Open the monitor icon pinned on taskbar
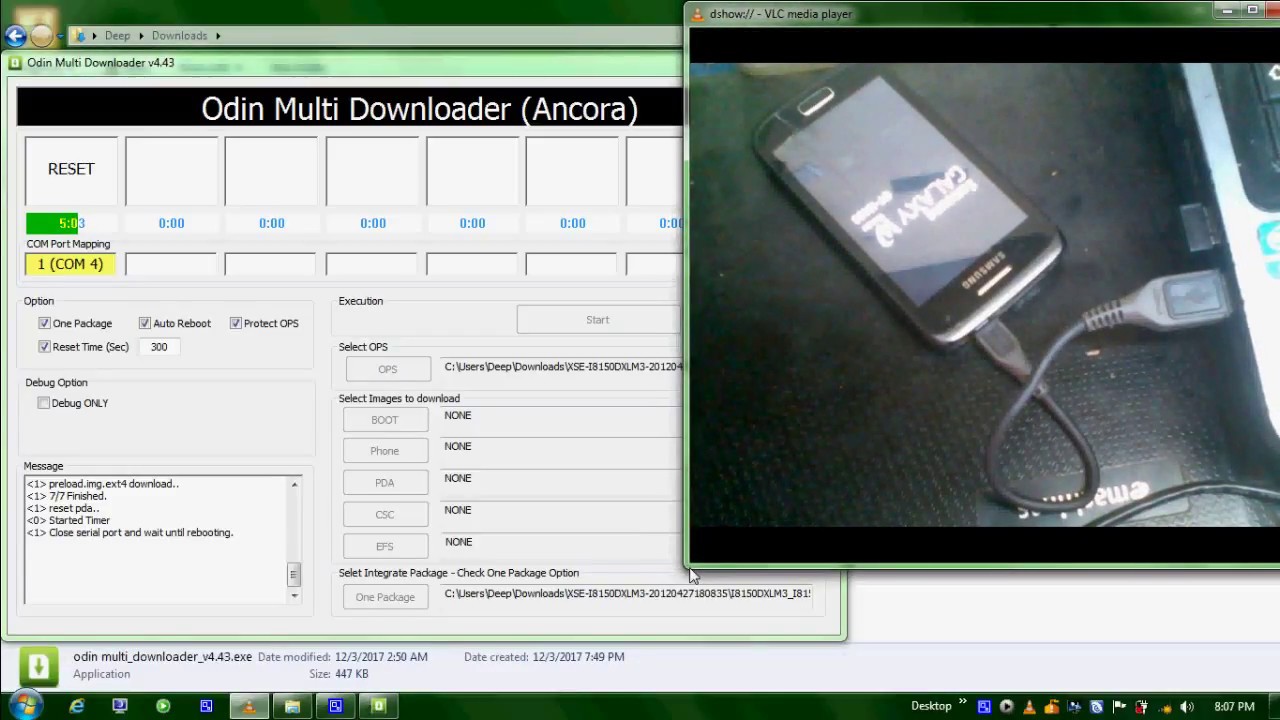Image resolution: width=1280 pixels, height=720 pixels. tap(120, 706)
